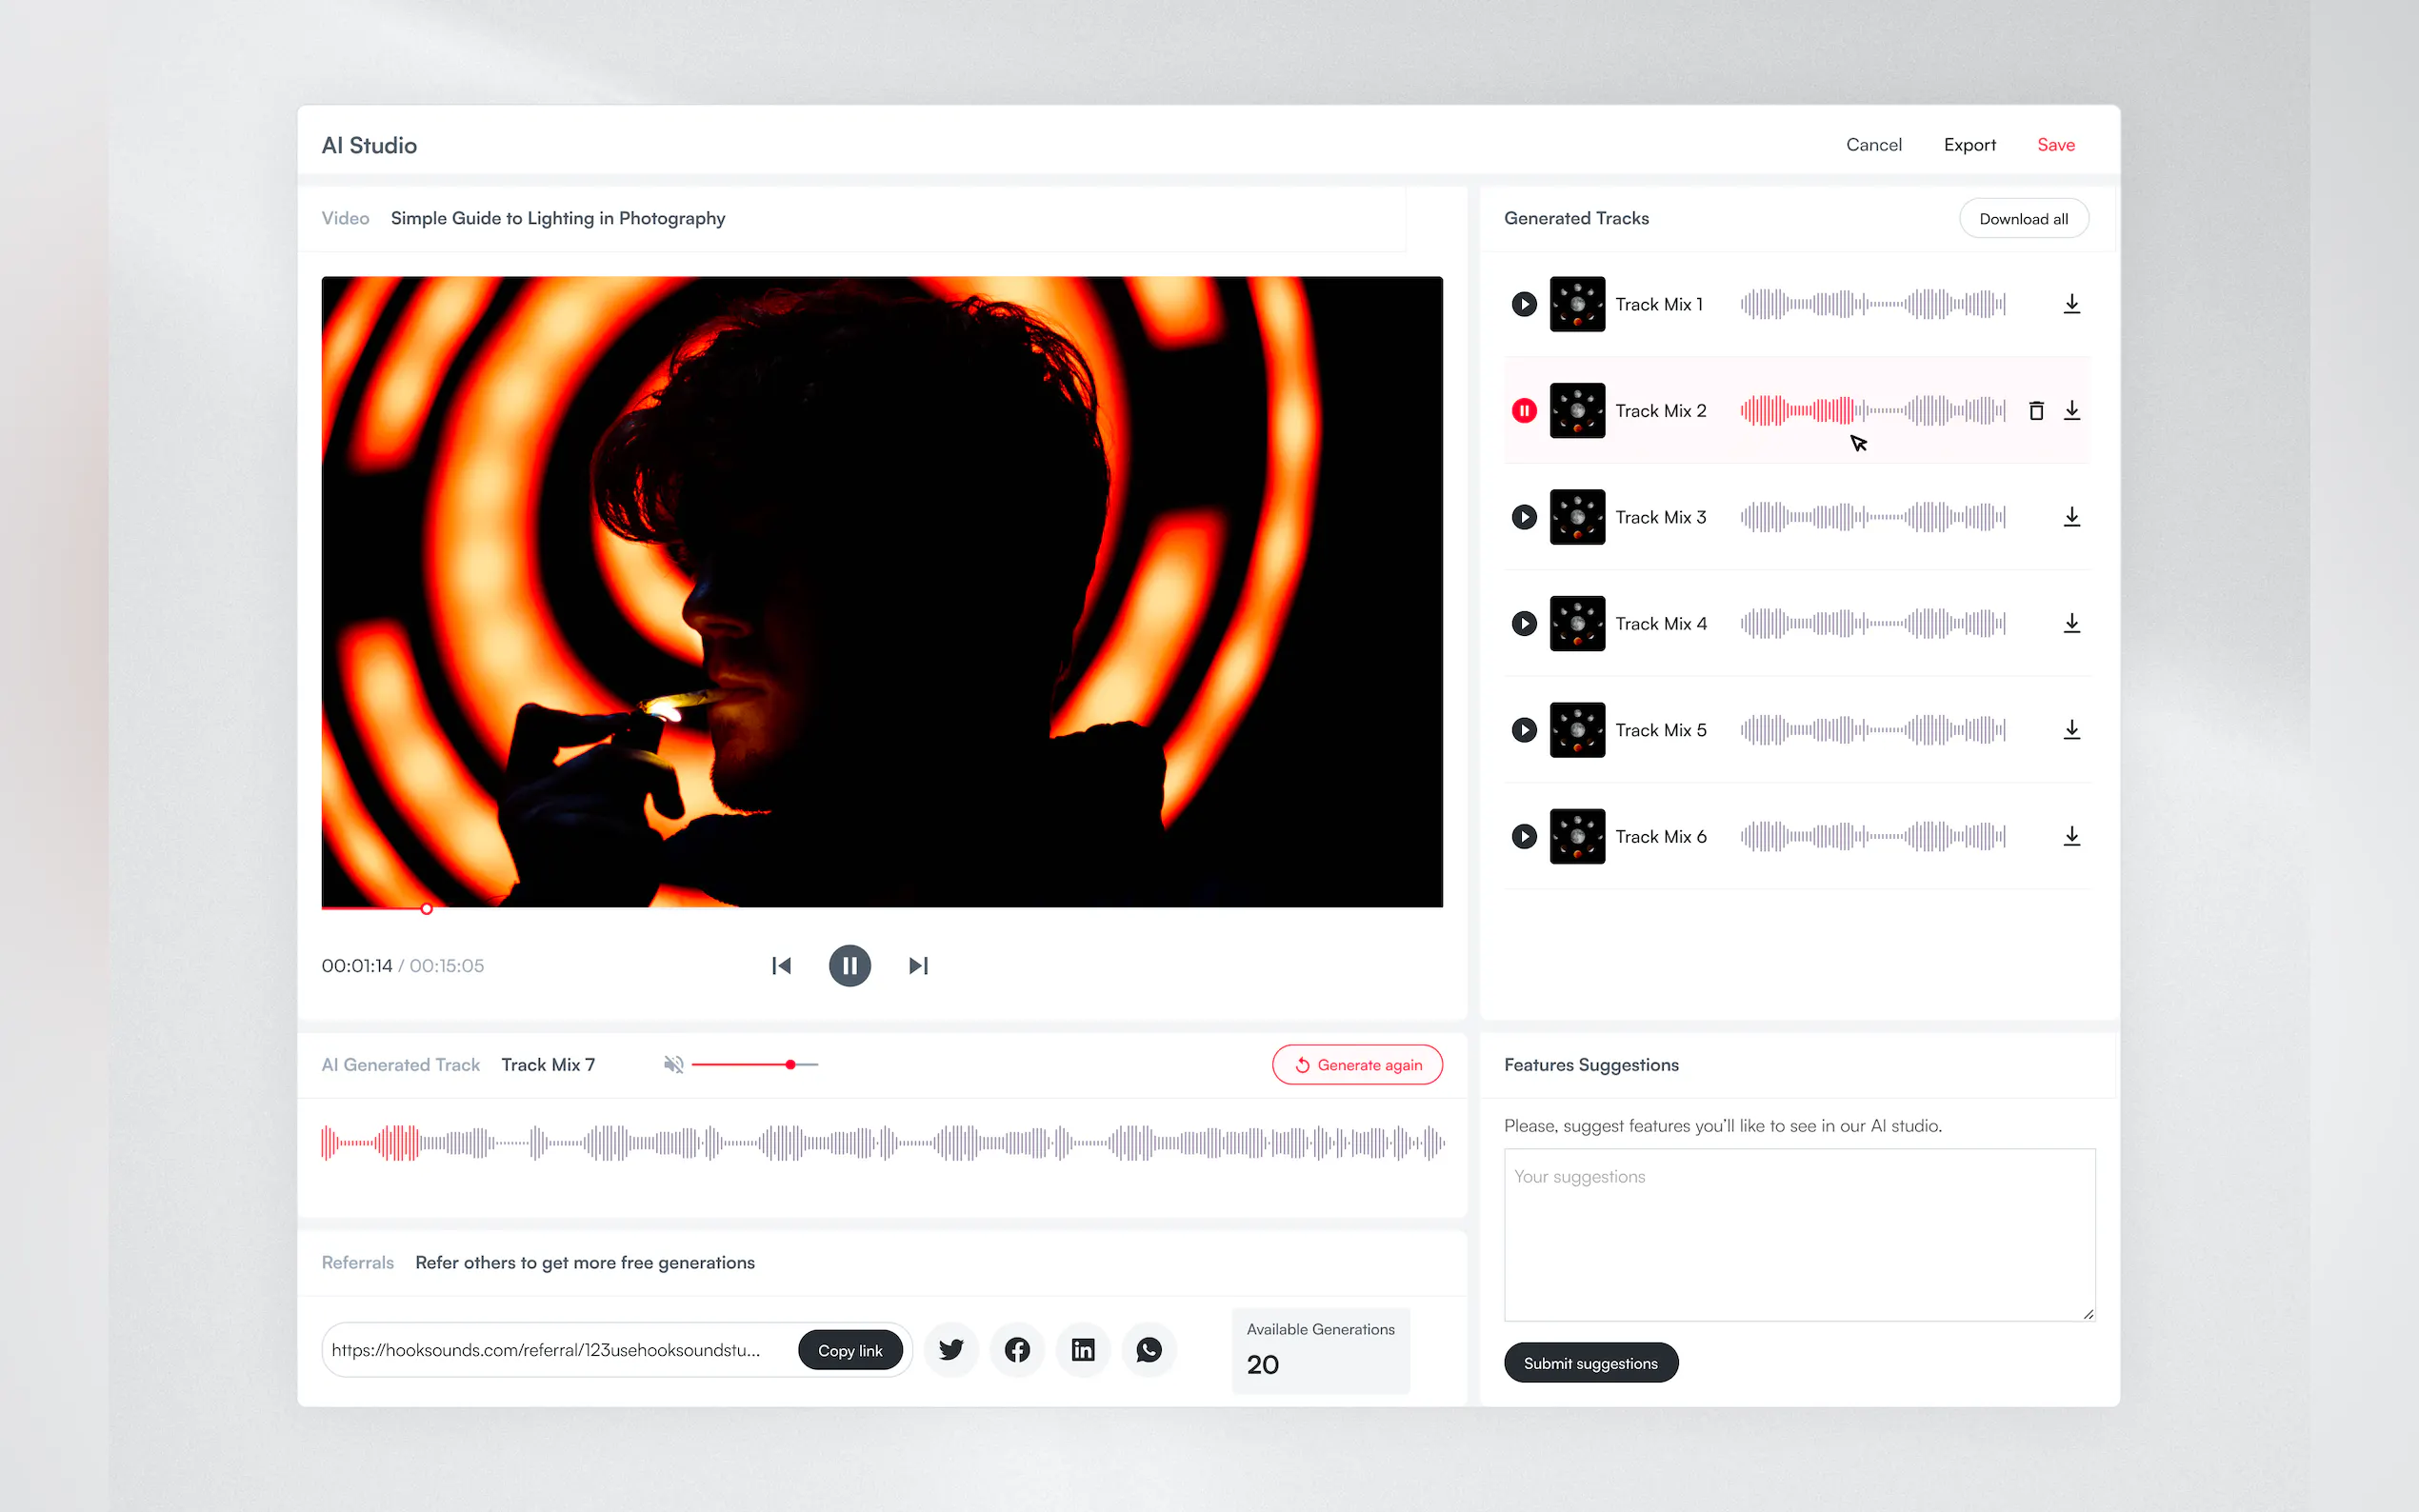This screenshot has width=2419, height=1512.
Task: Click the Track Mix 7 volume slider
Action: (790, 1065)
